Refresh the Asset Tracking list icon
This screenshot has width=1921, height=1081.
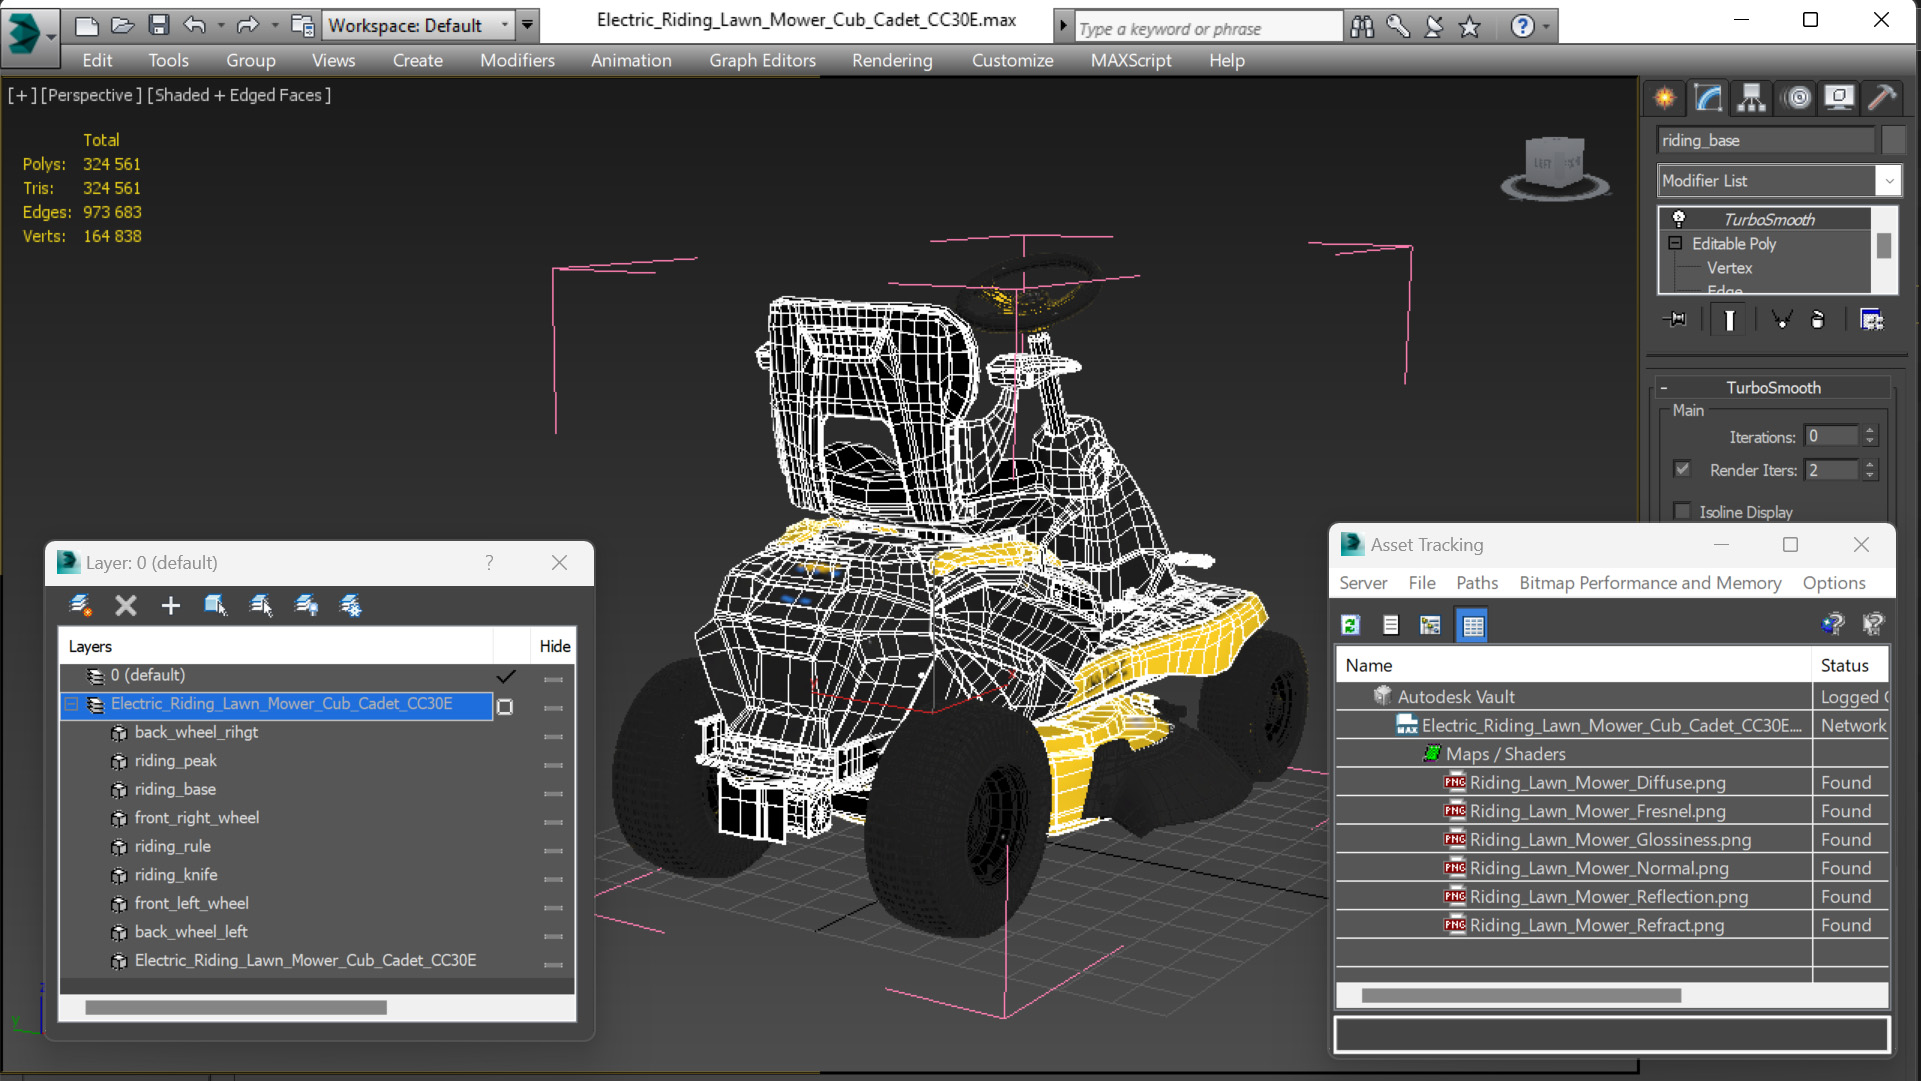pyautogui.click(x=1351, y=625)
